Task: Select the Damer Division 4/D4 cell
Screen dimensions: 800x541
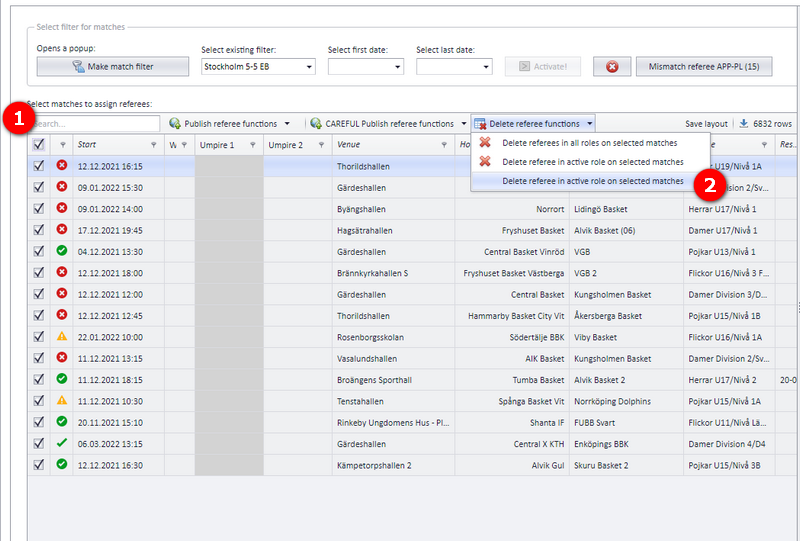Action: [x=729, y=444]
